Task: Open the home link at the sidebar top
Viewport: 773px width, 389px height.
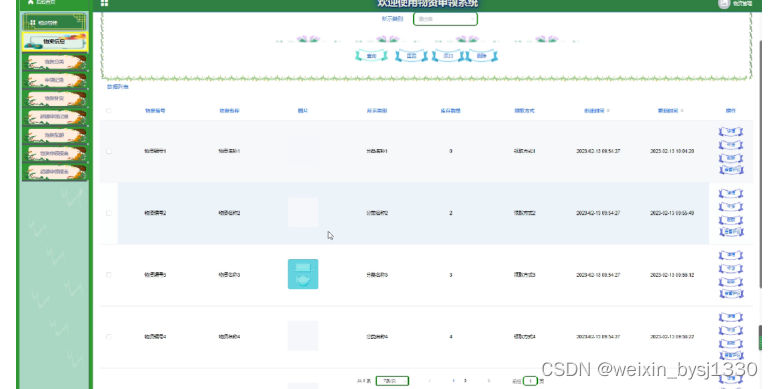Action: tap(41, 2)
